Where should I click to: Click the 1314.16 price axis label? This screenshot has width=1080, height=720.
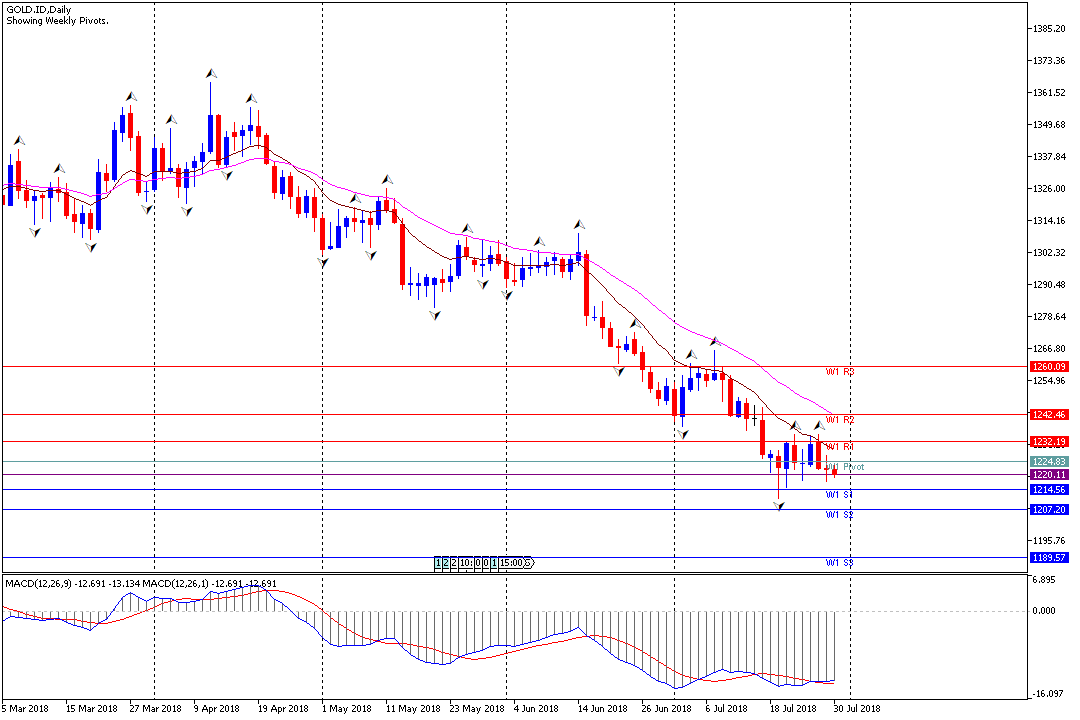1049,221
